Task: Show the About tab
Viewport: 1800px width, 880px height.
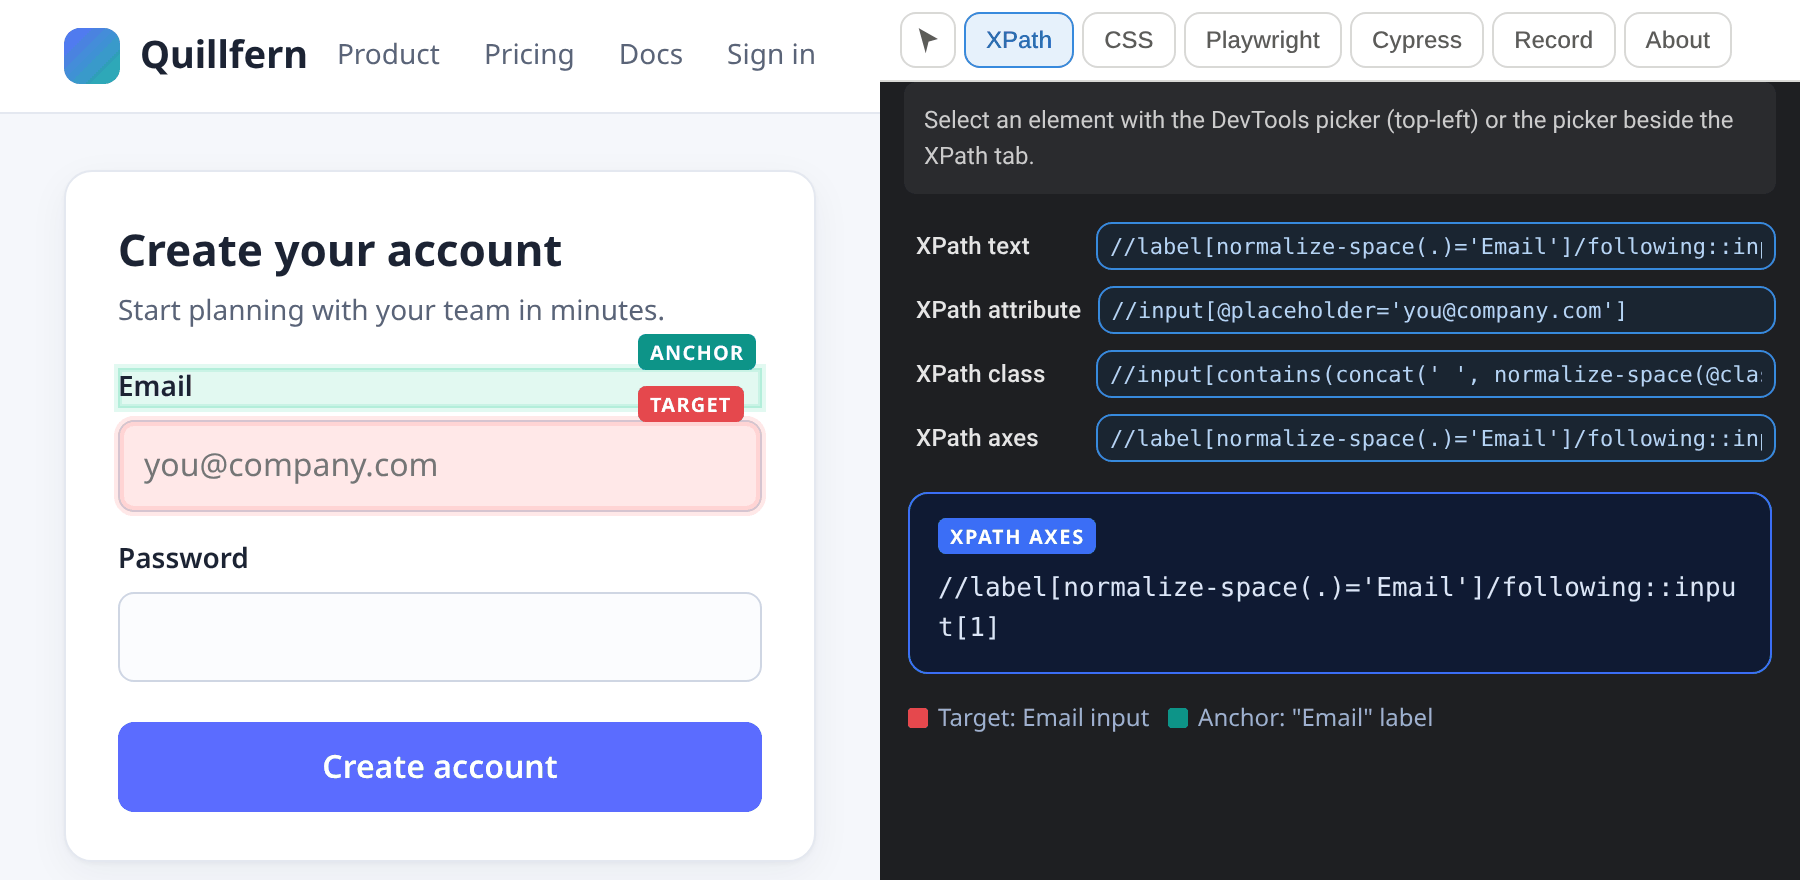Action: [x=1678, y=40]
